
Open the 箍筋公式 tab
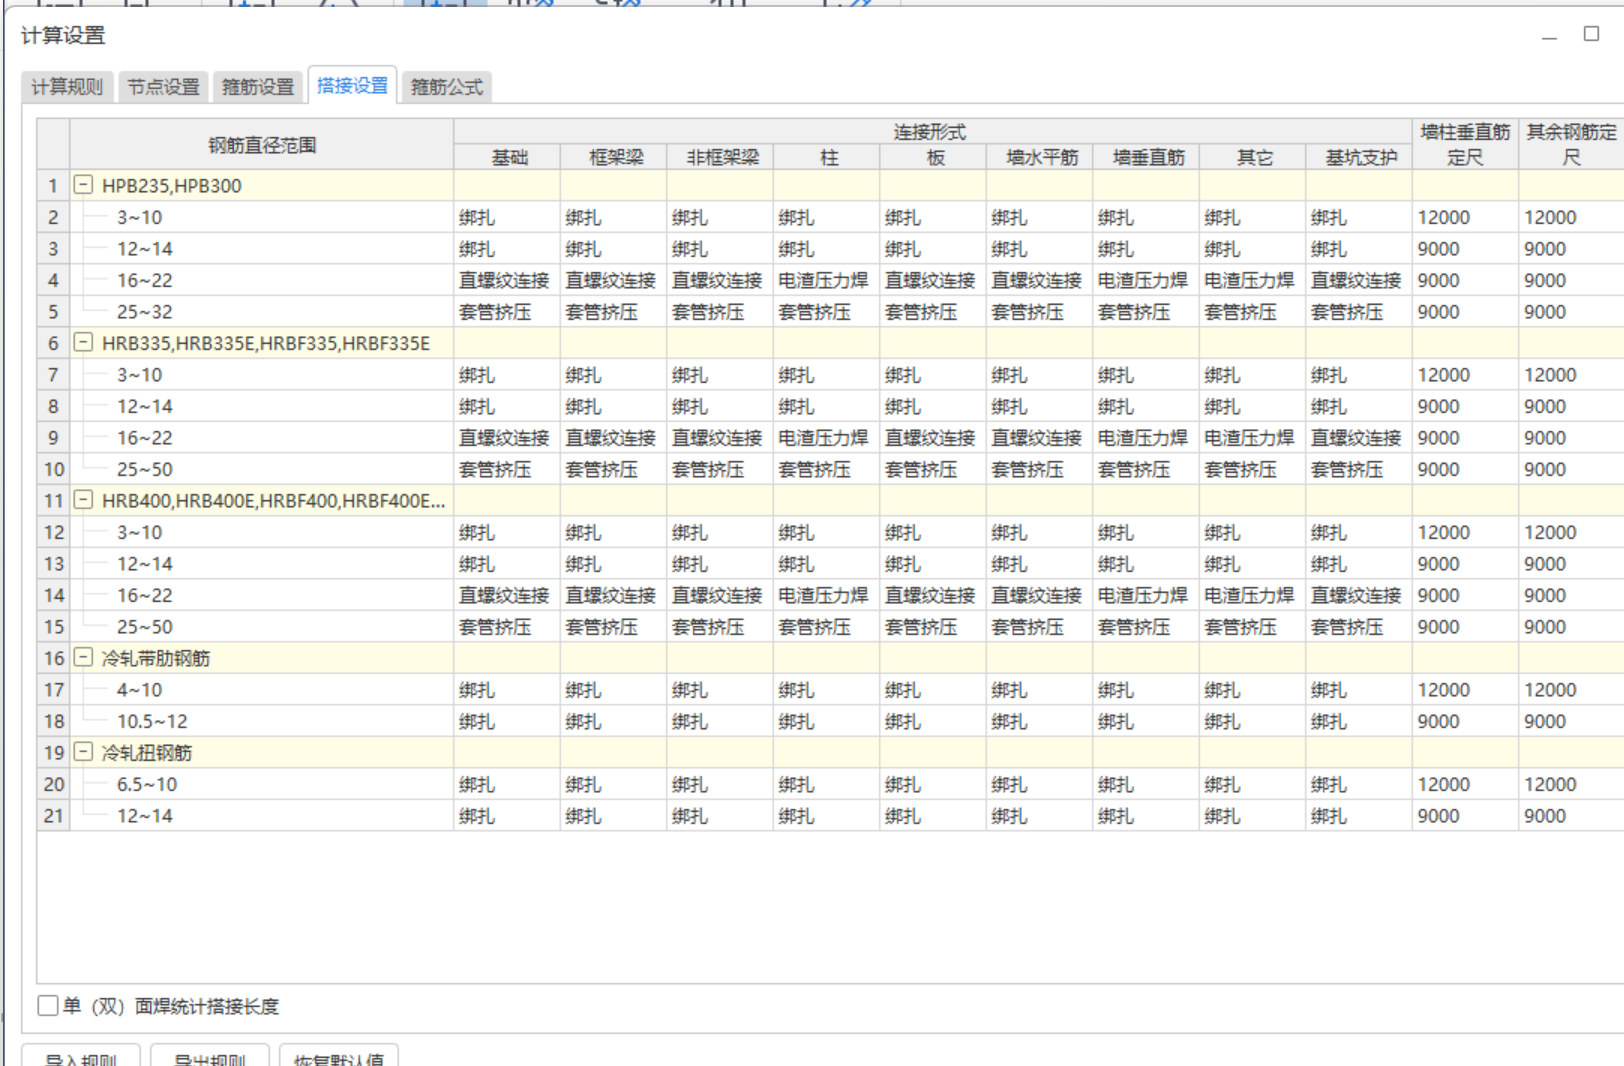[447, 87]
